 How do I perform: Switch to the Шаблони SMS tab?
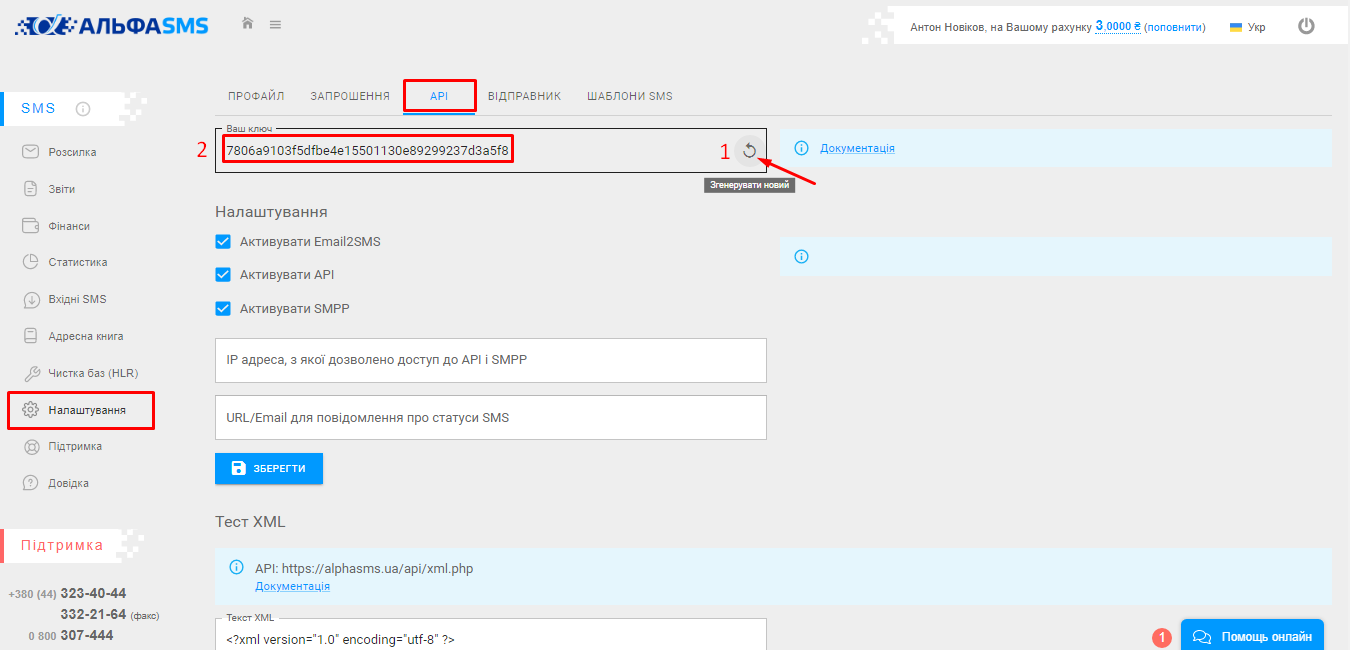(629, 96)
